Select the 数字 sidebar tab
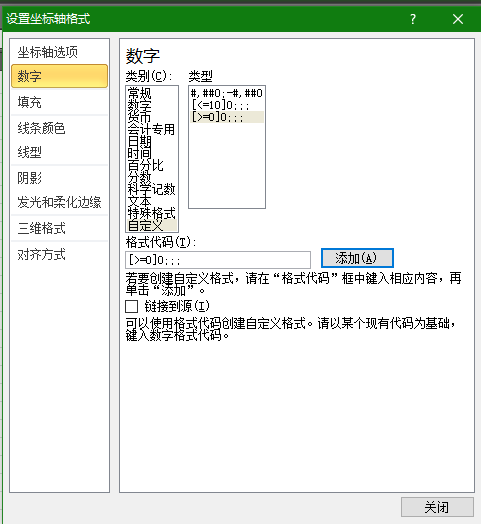The image size is (481, 524). [x=59, y=76]
